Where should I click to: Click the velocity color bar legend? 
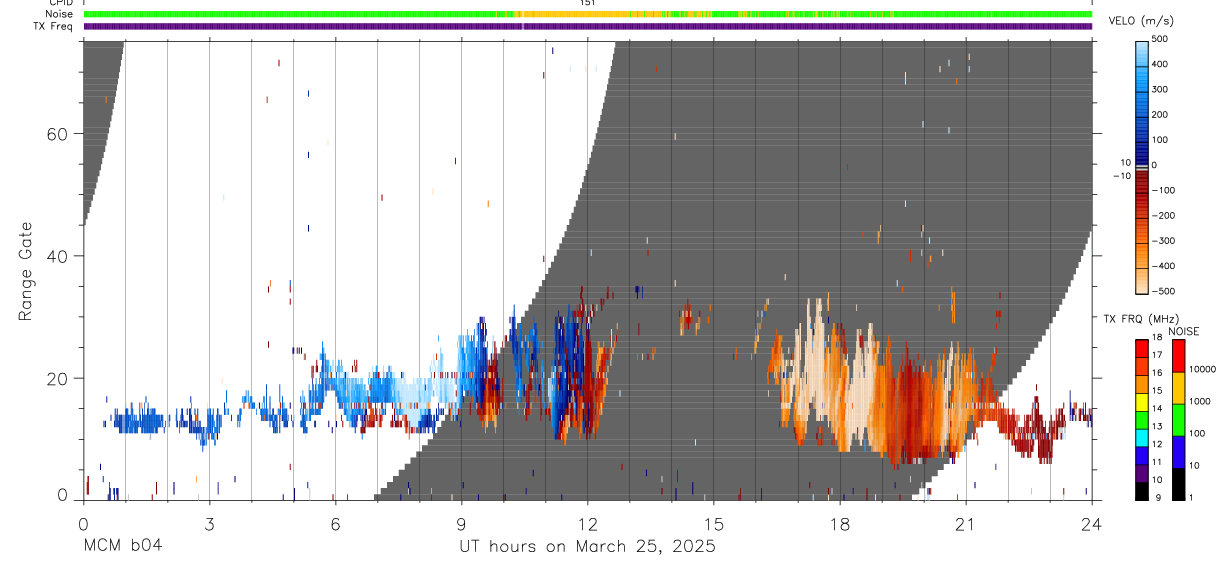click(x=1142, y=165)
